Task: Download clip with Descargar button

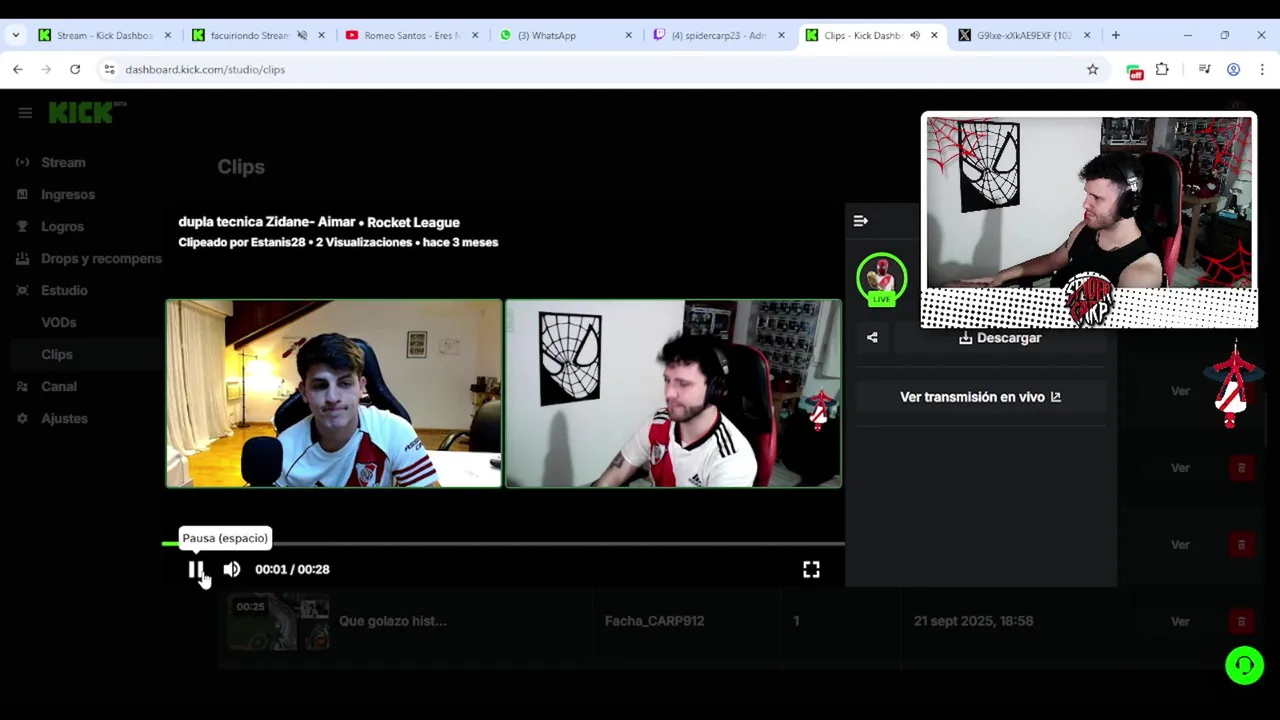Action: pyautogui.click(x=1000, y=338)
